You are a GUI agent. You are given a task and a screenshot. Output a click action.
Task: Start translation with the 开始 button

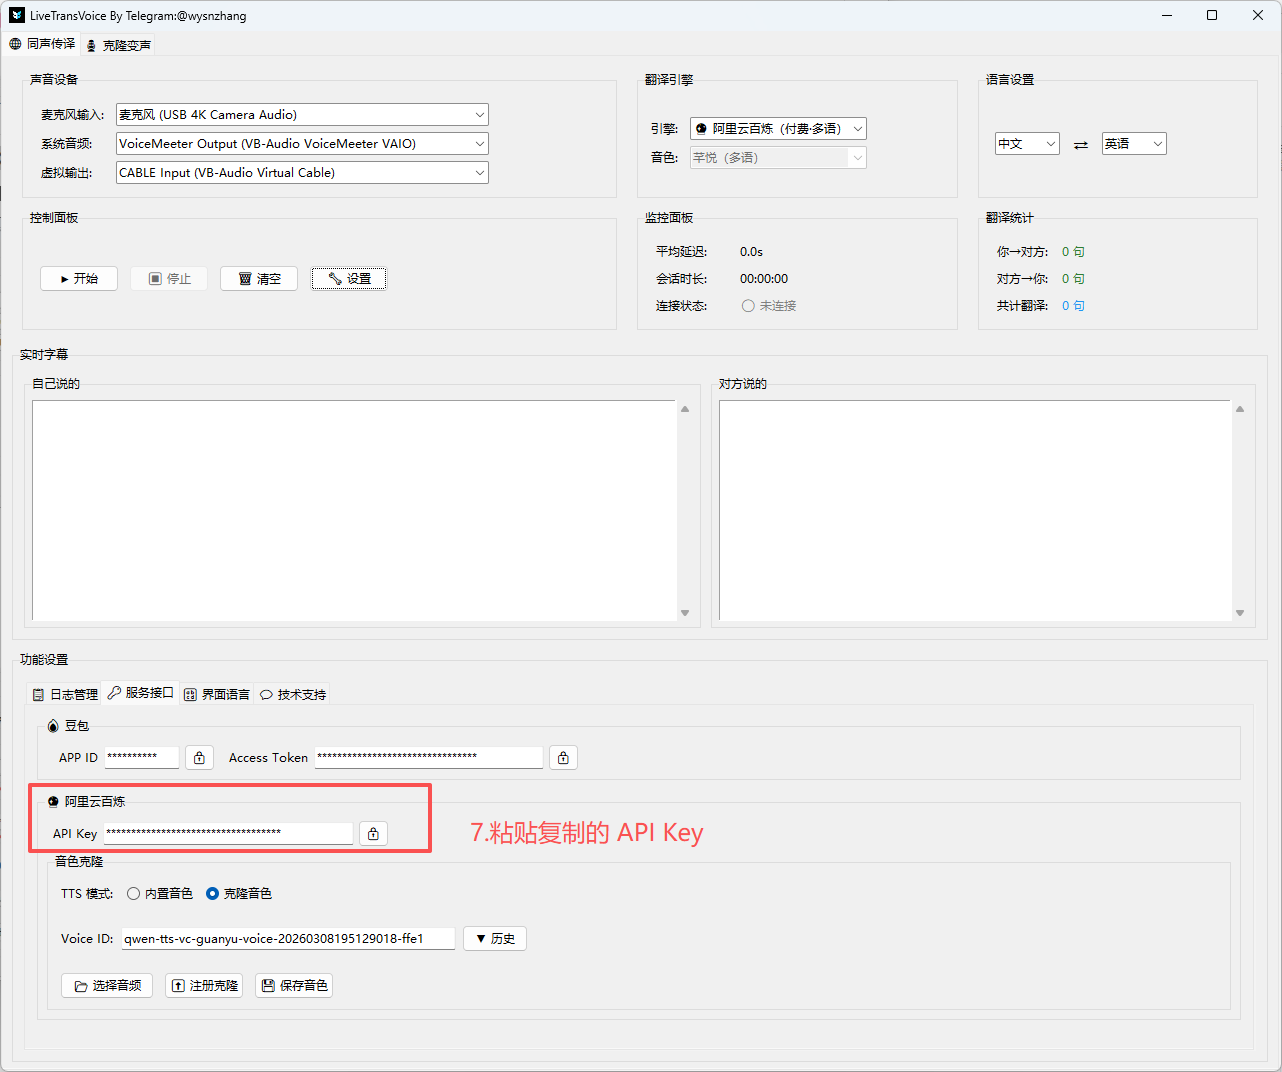point(79,279)
